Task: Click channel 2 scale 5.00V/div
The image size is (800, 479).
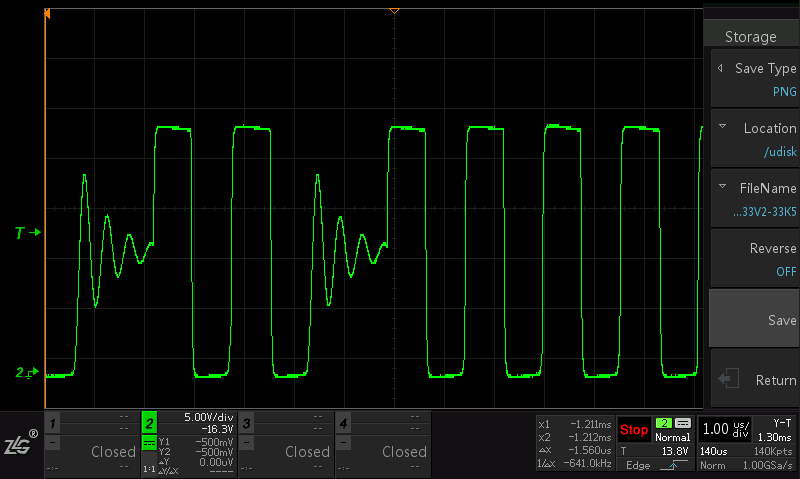Action: [209, 417]
